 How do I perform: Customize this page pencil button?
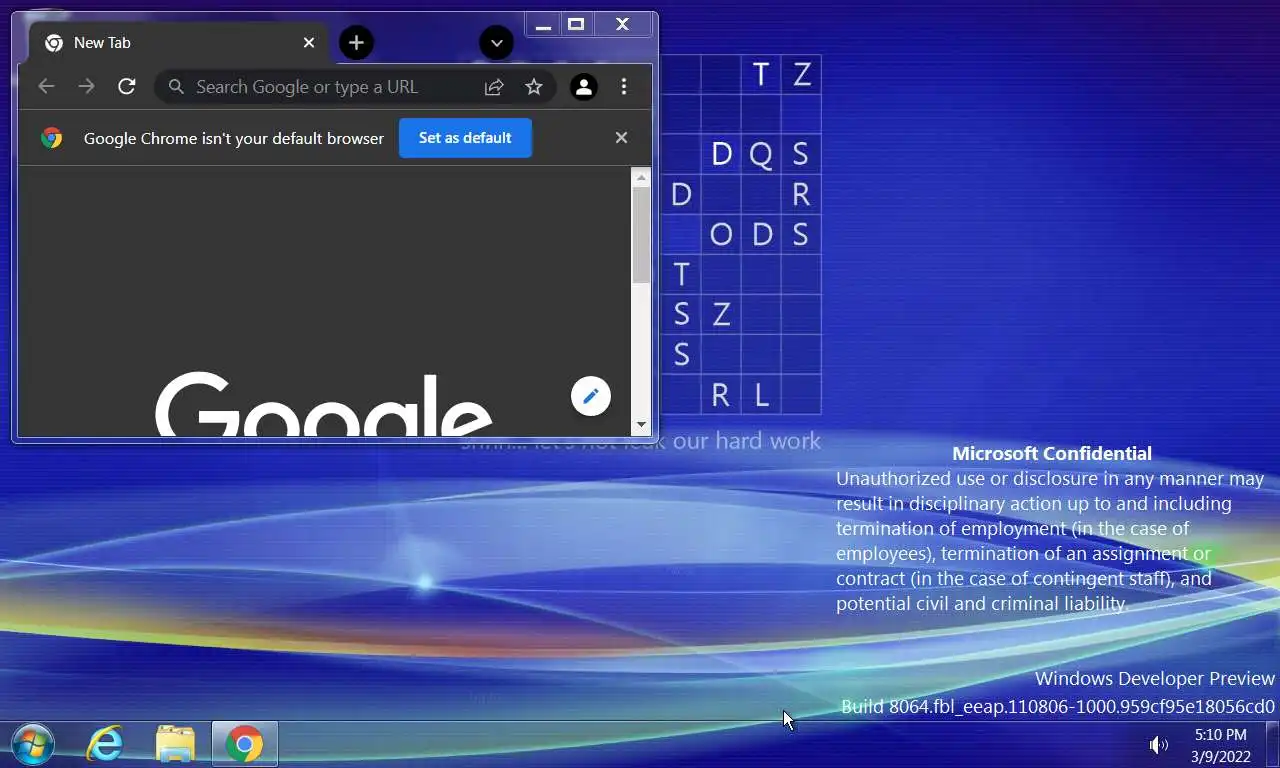pos(590,396)
